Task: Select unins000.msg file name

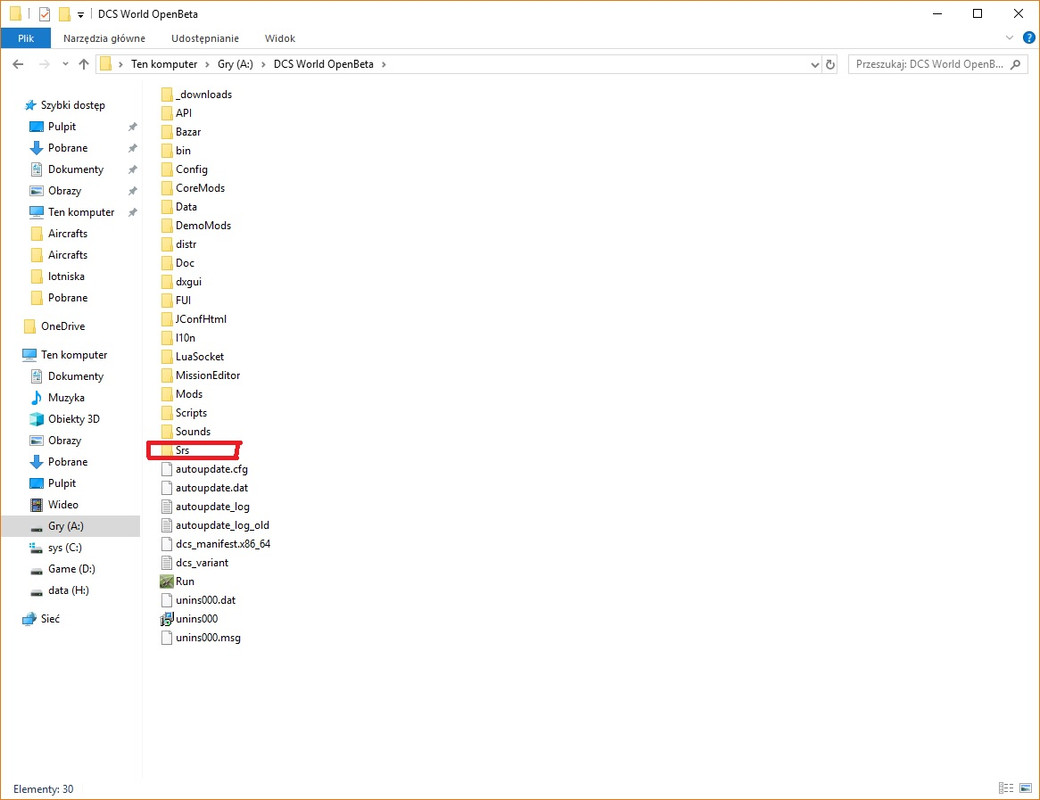Action: [x=208, y=637]
